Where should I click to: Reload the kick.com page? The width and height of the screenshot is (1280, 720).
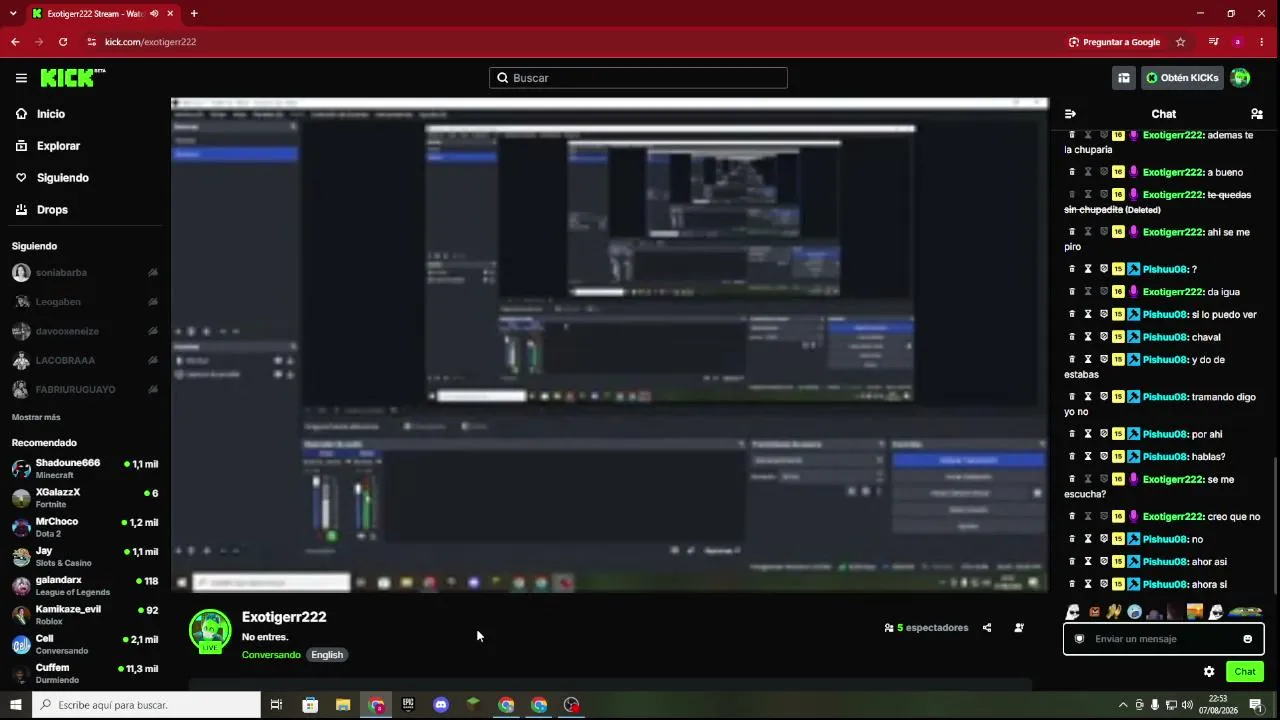pyautogui.click(x=63, y=42)
